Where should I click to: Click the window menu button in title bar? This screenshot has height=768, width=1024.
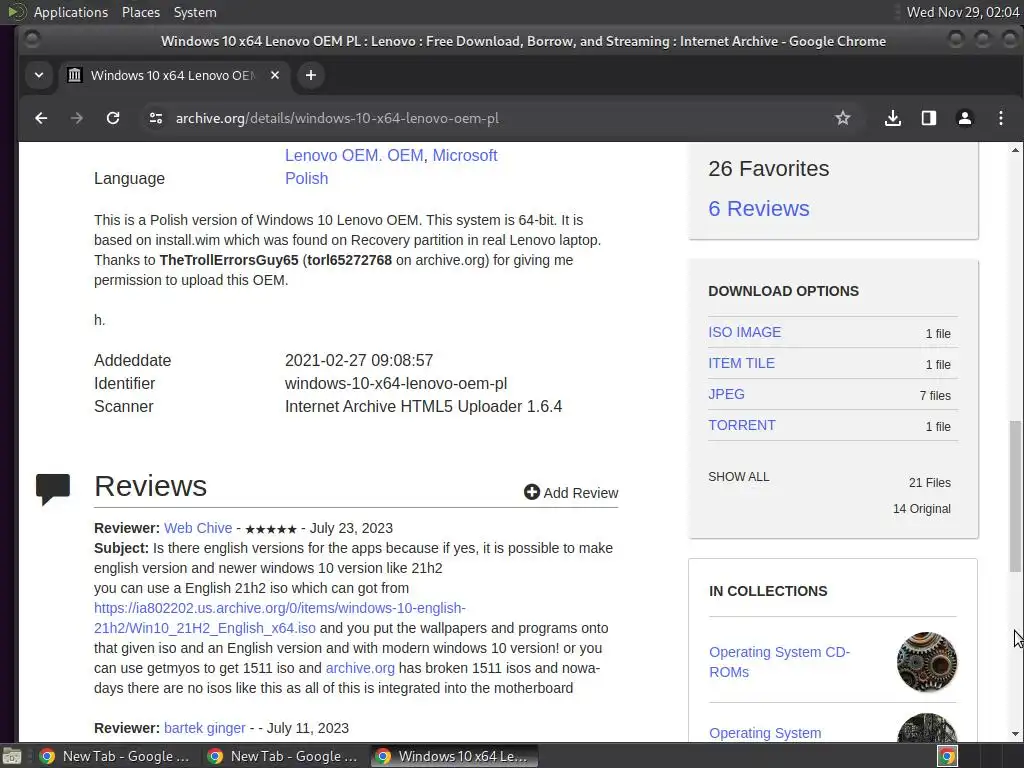[x=31, y=40]
